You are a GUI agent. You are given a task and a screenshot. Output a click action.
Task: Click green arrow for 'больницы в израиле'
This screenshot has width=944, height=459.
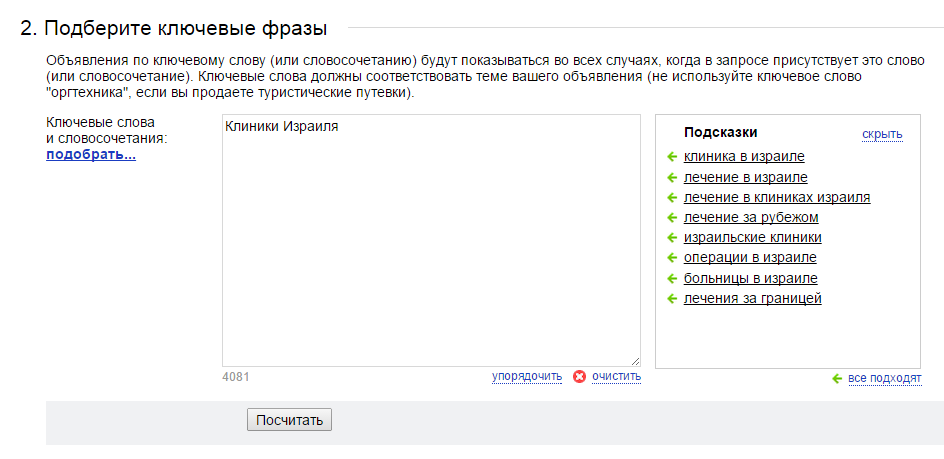pos(672,278)
